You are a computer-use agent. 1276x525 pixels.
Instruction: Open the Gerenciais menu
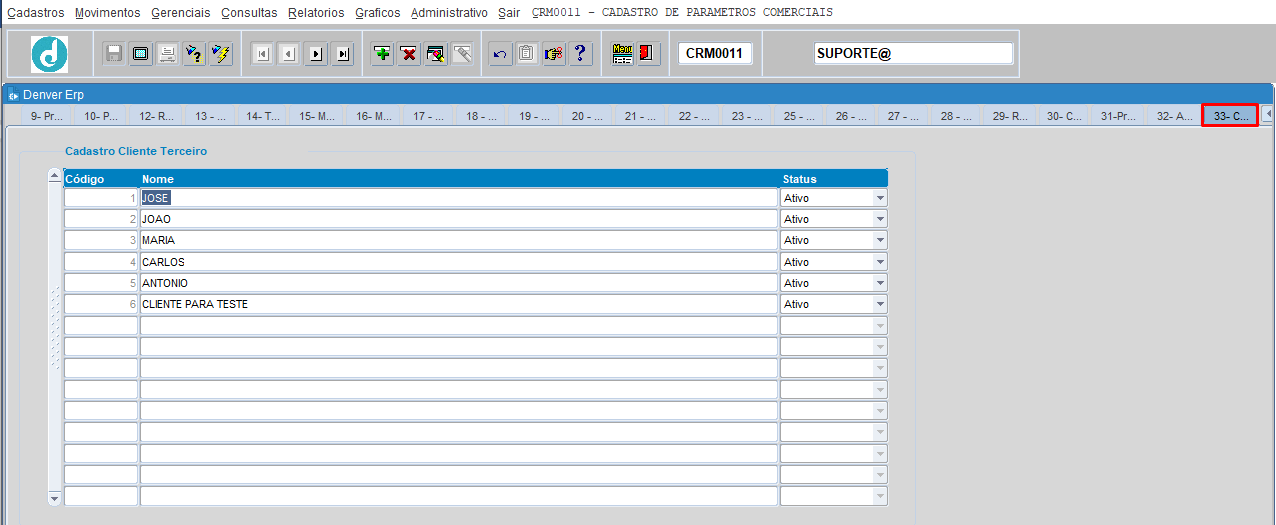point(181,12)
